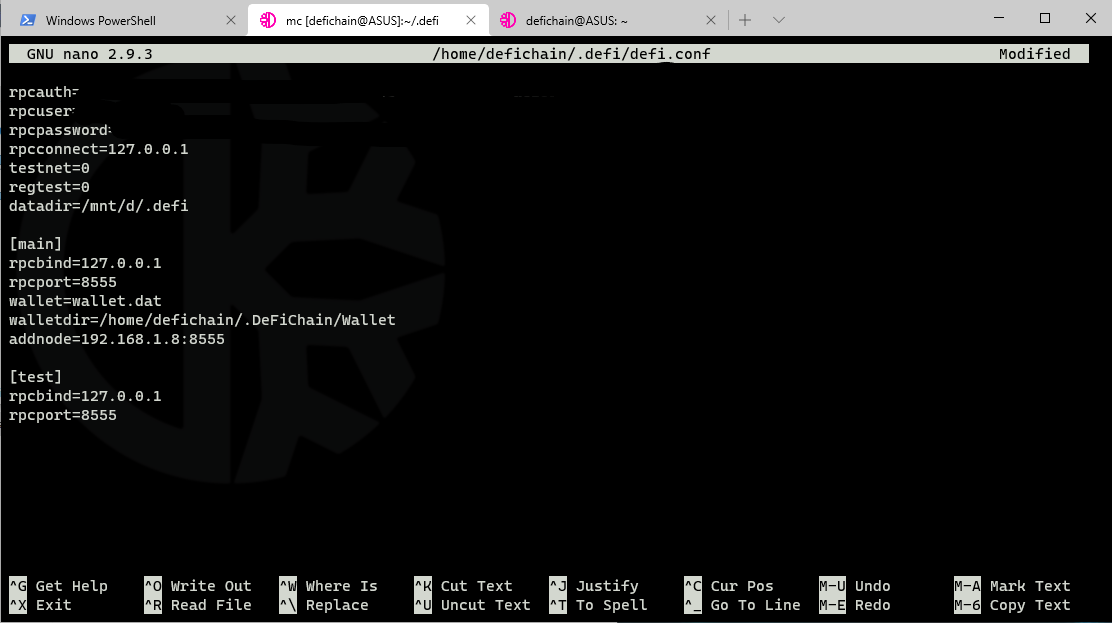
Task: Click rpcbind=127.0.0.1 under [main]
Action: [x=85, y=263]
